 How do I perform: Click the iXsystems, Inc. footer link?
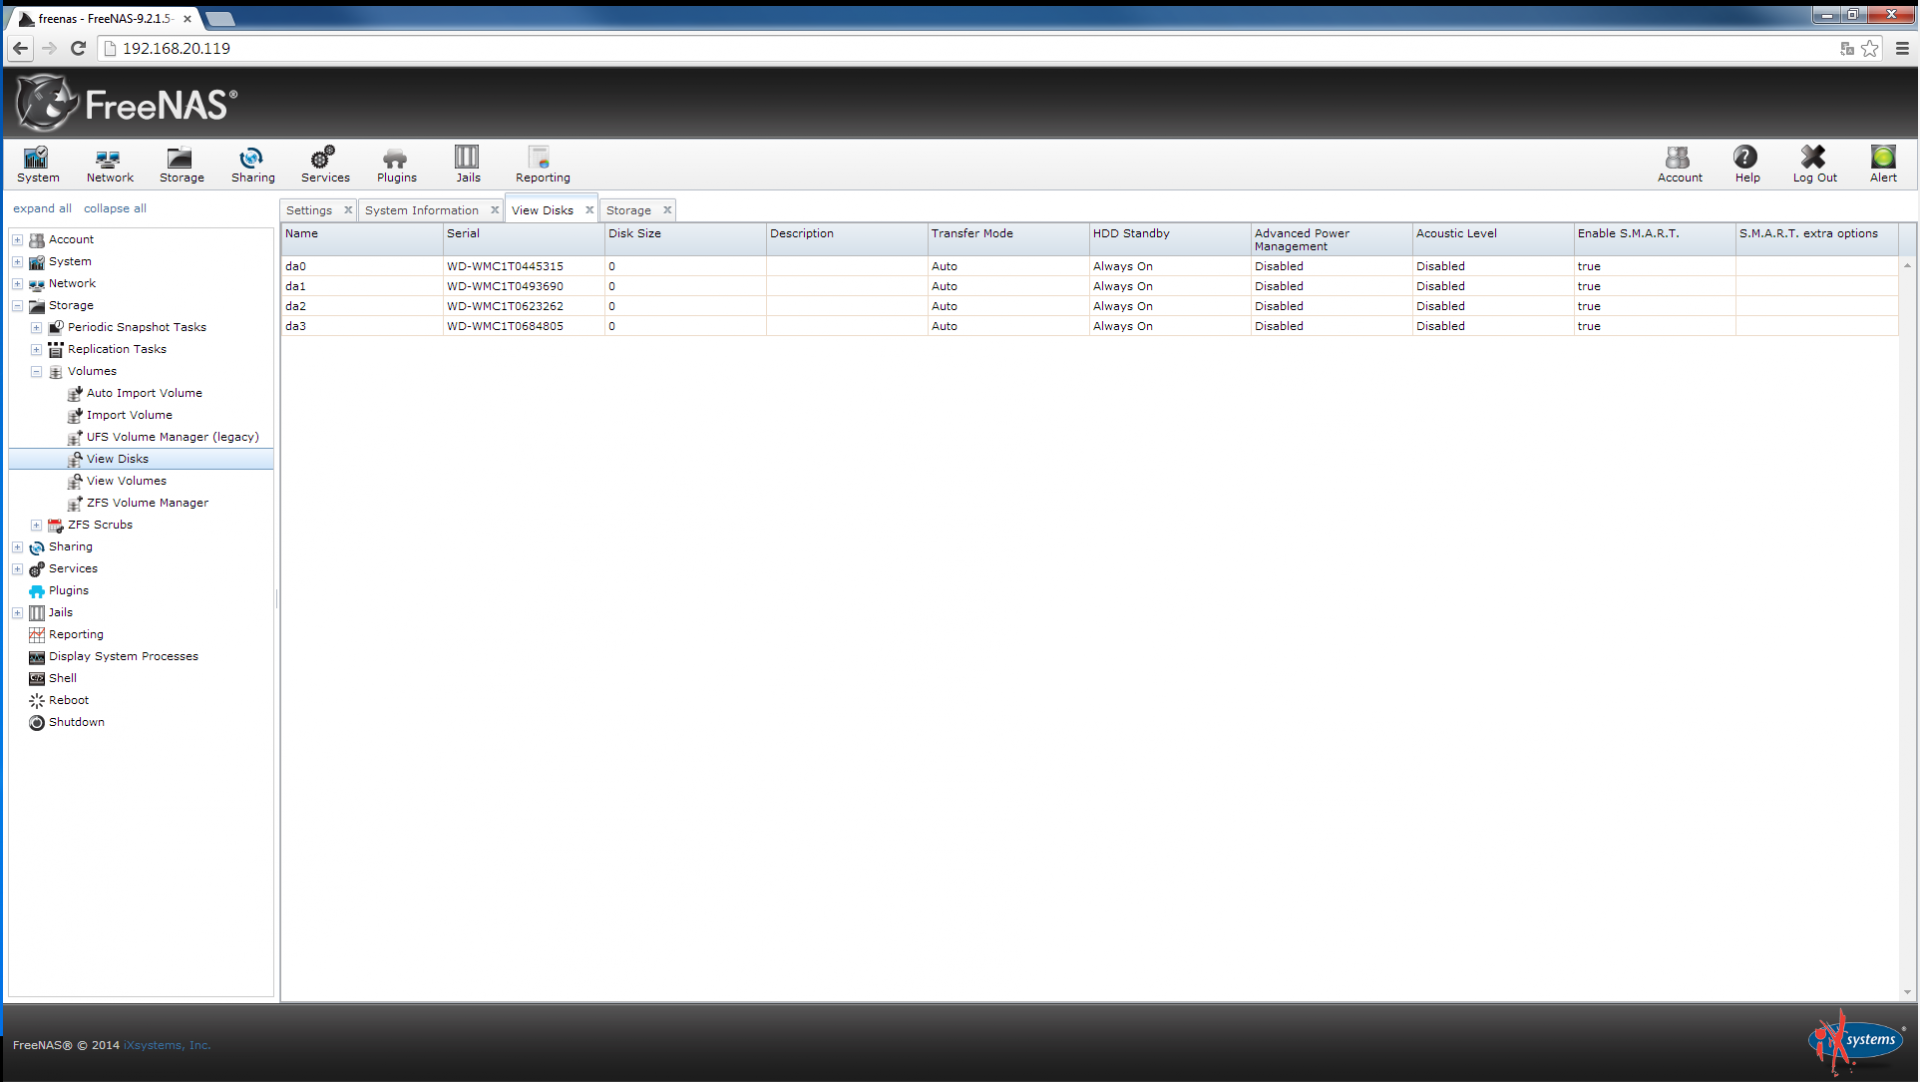coord(166,1045)
